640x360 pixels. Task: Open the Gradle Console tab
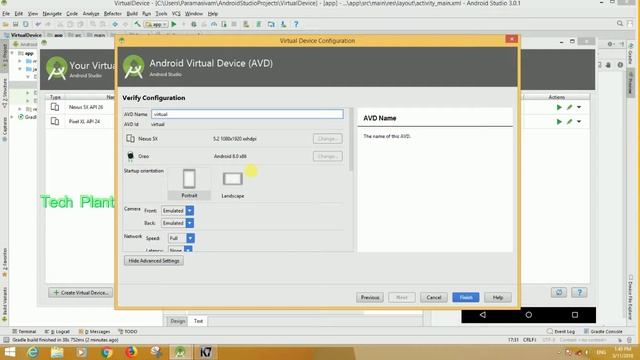pos(603,331)
